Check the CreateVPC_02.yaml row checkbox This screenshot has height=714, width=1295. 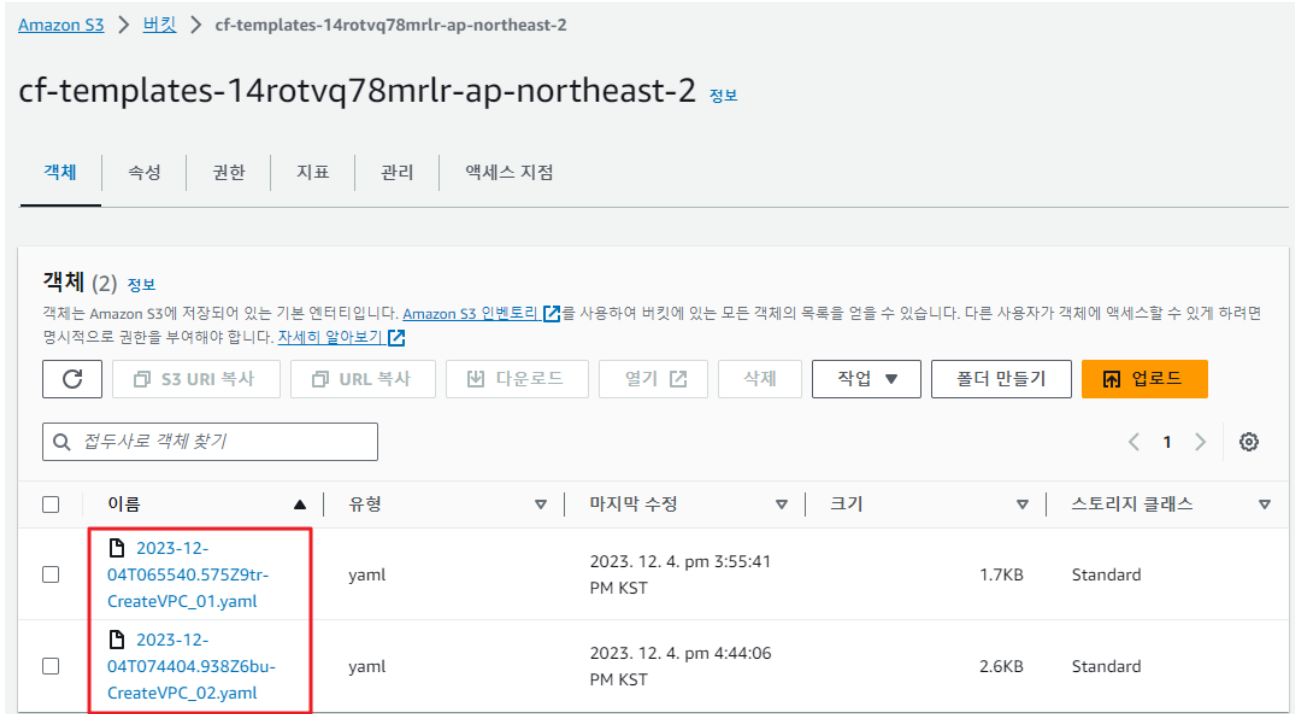pos(51,666)
